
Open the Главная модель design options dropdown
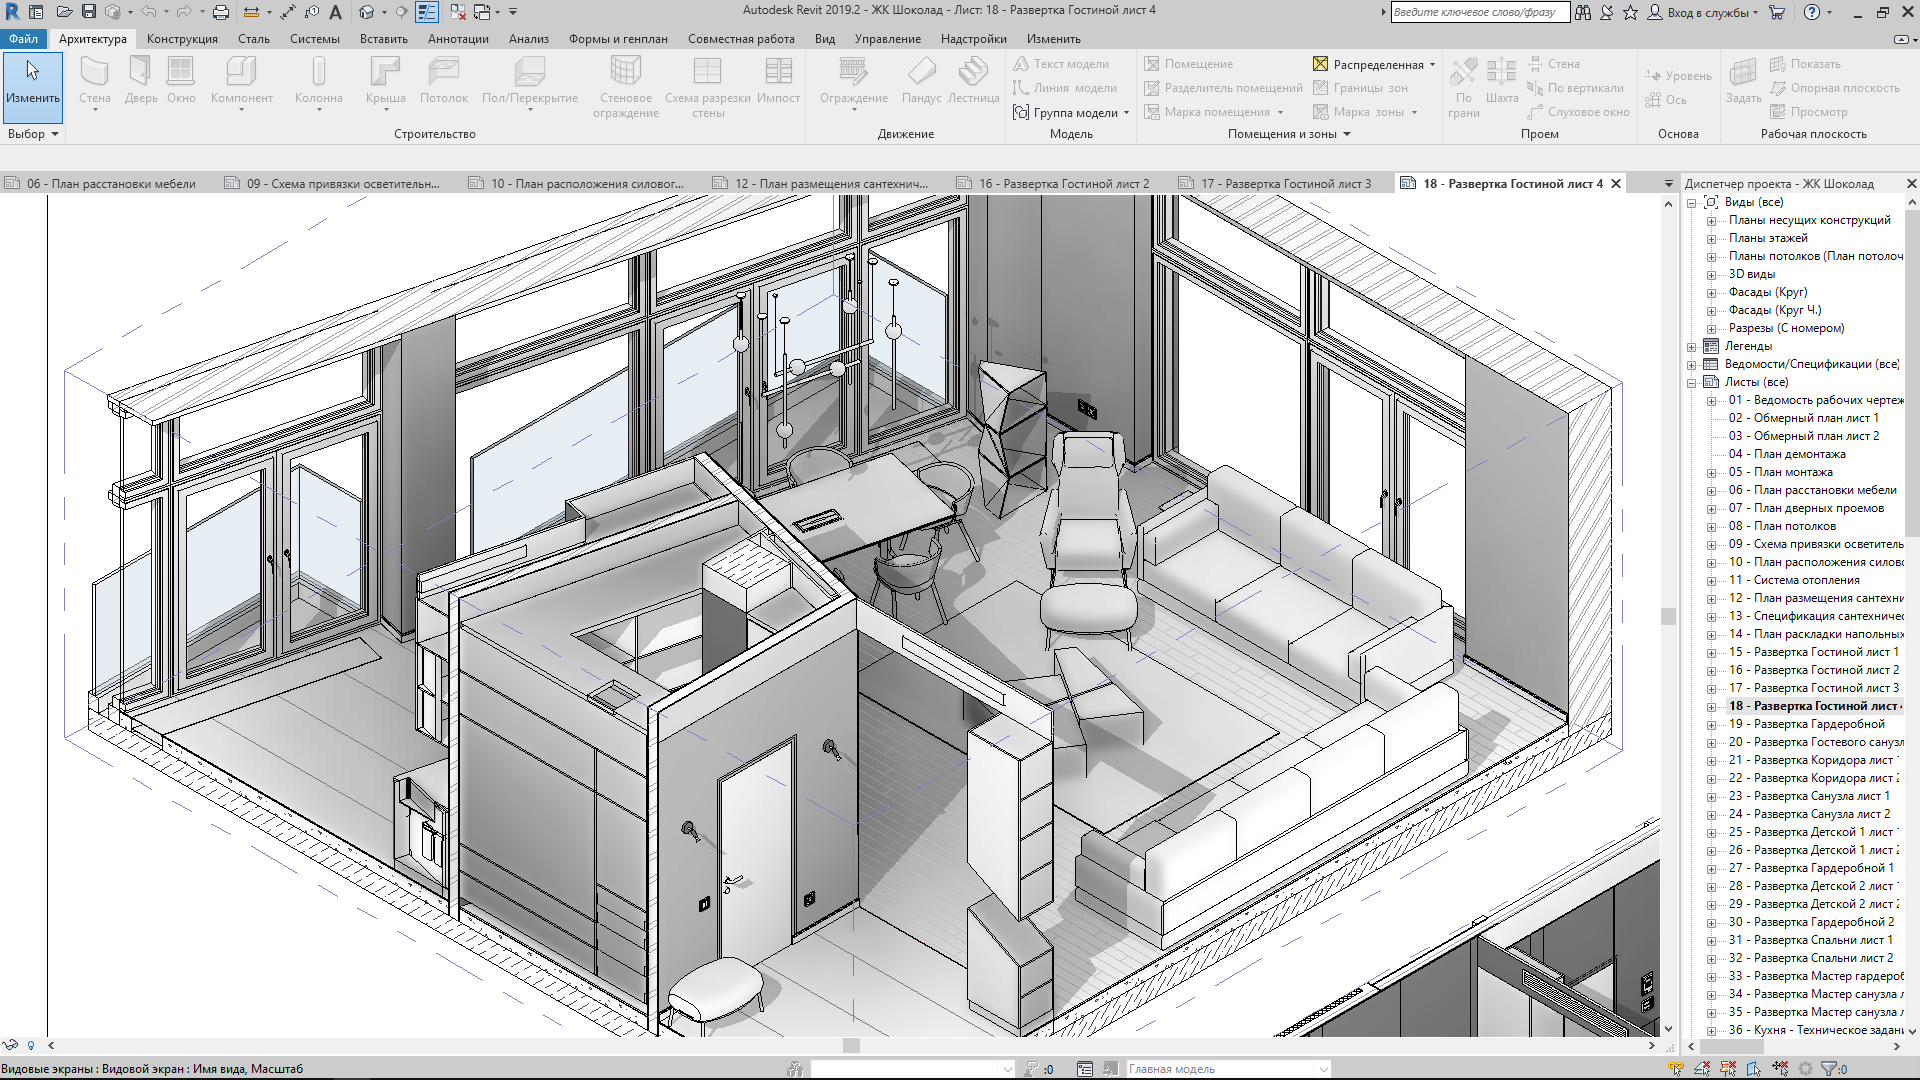(x=1323, y=1069)
